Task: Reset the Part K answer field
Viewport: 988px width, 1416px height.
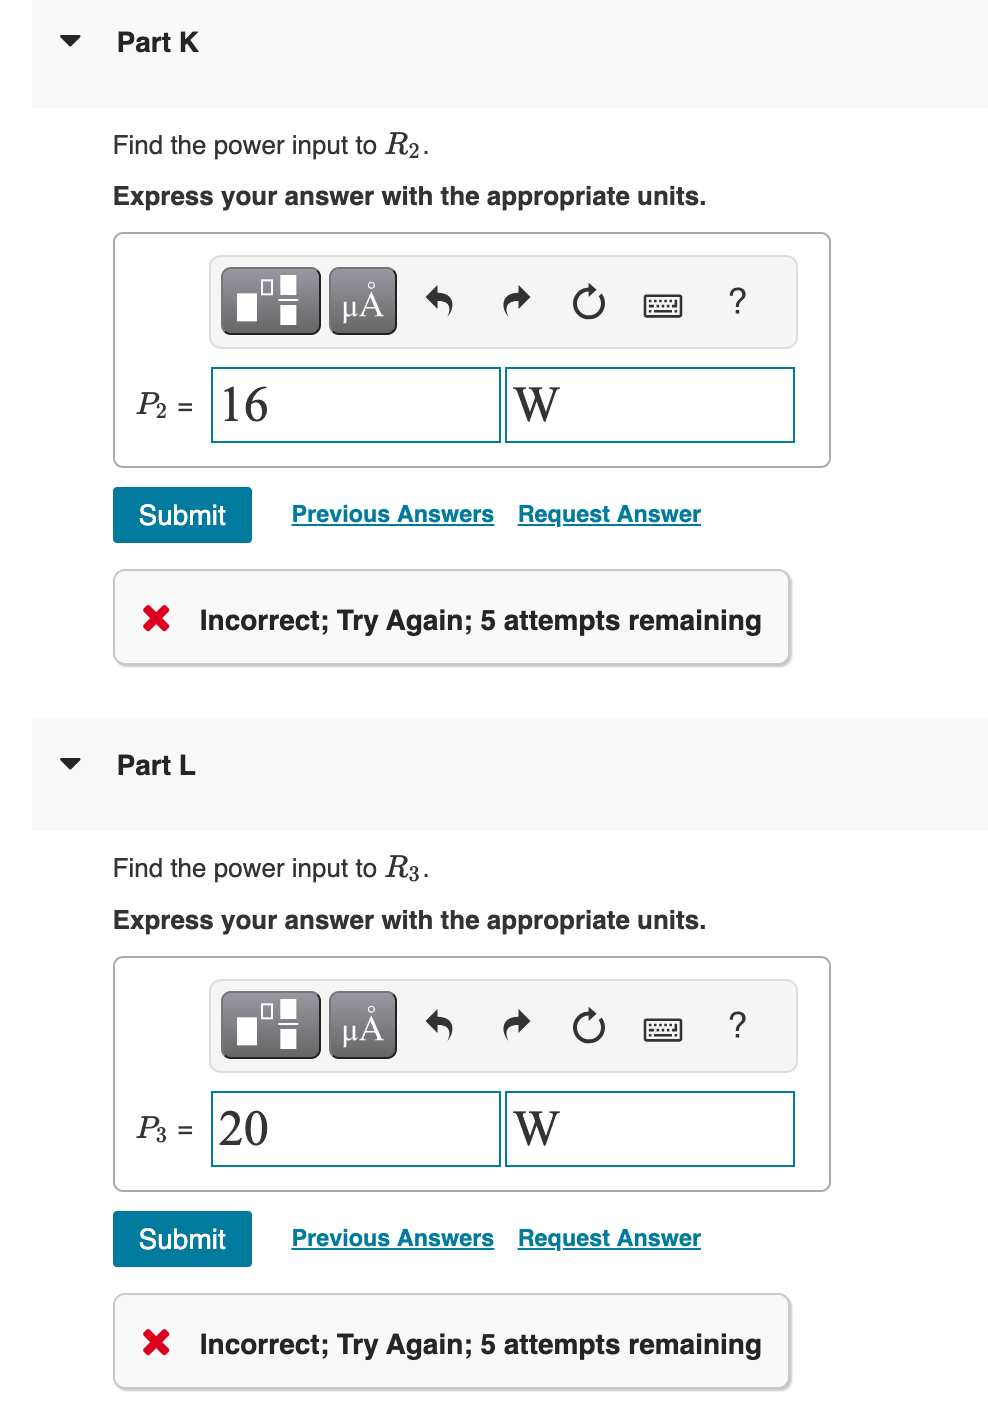Action: (588, 302)
